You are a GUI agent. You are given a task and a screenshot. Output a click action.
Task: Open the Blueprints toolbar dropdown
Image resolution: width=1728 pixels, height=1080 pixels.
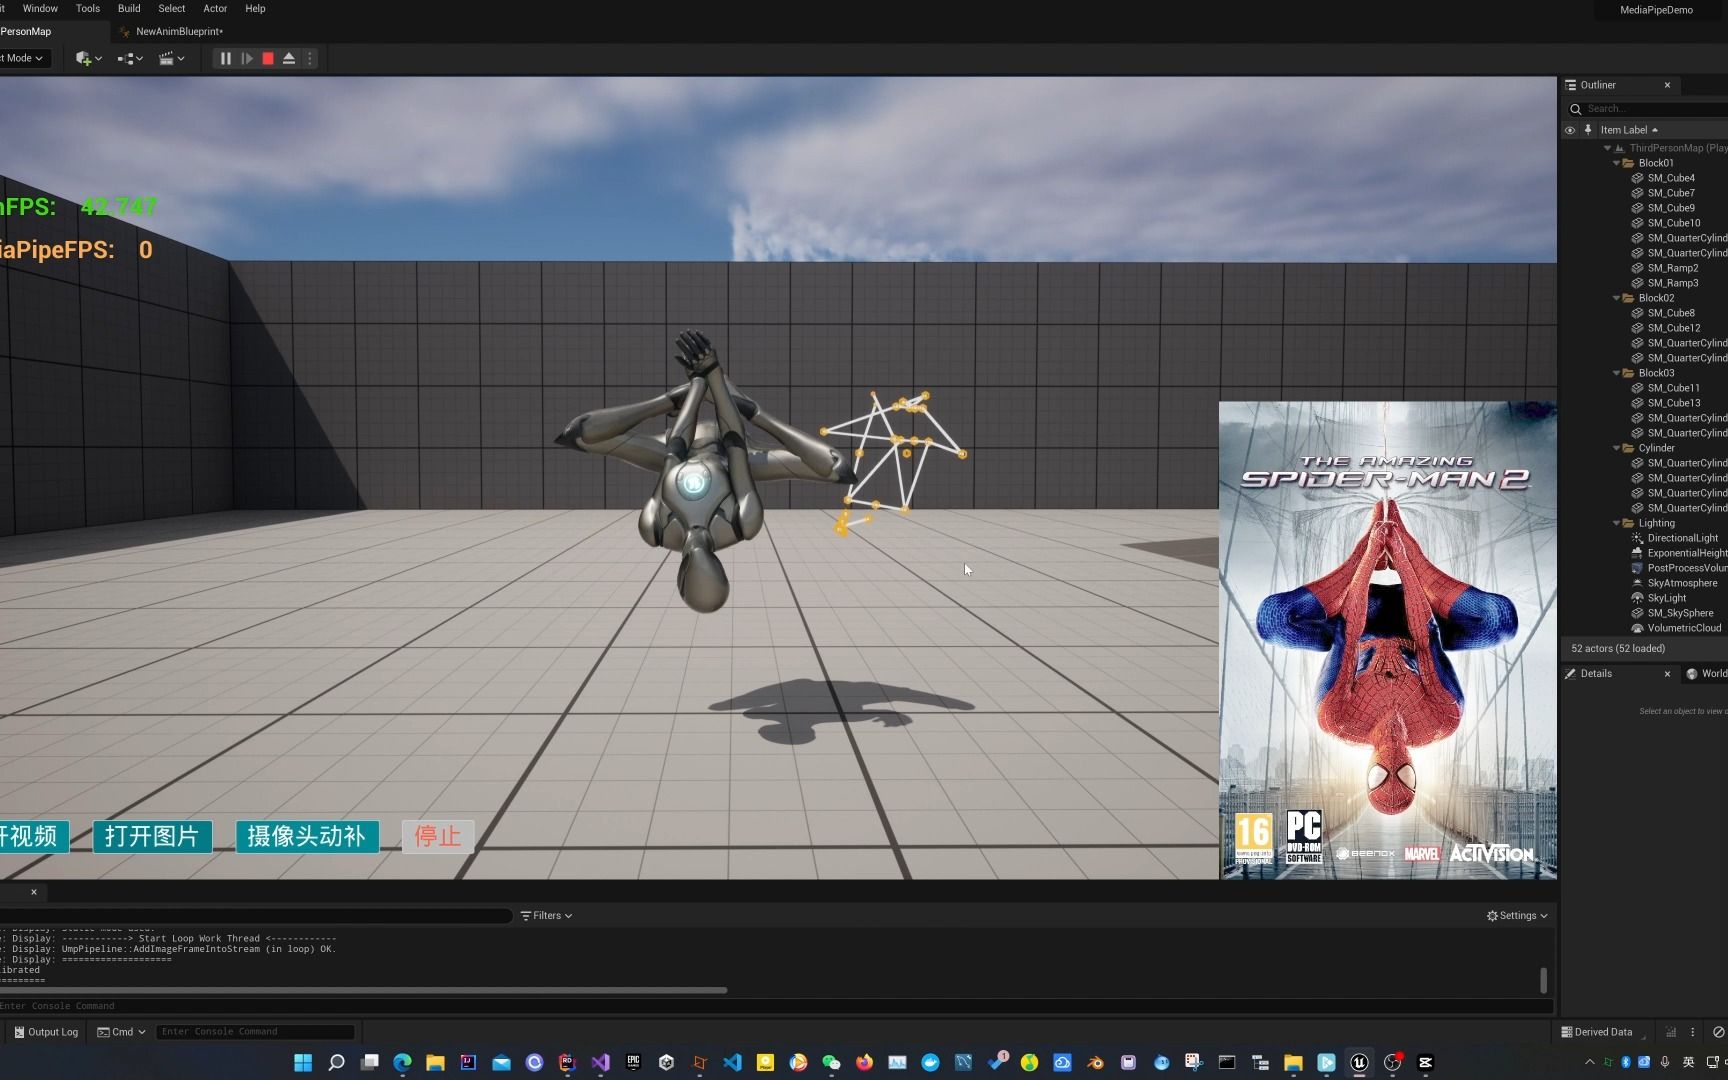click(x=130, y=59)
